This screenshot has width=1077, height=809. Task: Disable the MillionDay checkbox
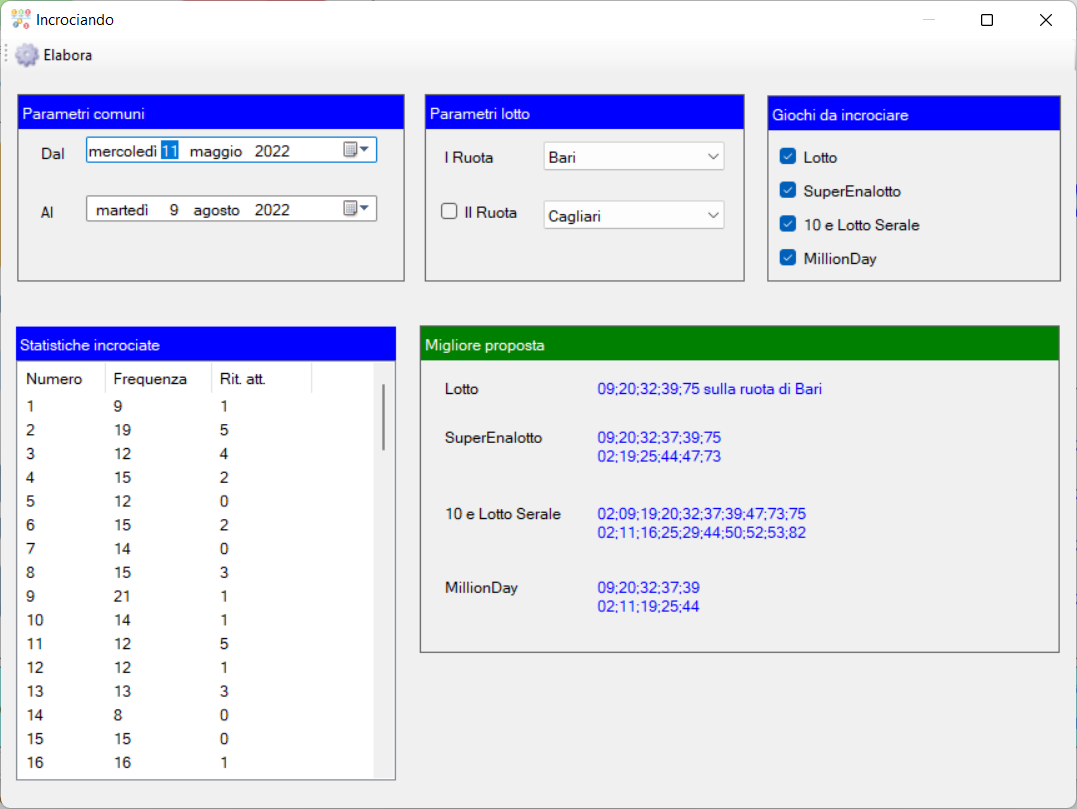pos(788,258)
